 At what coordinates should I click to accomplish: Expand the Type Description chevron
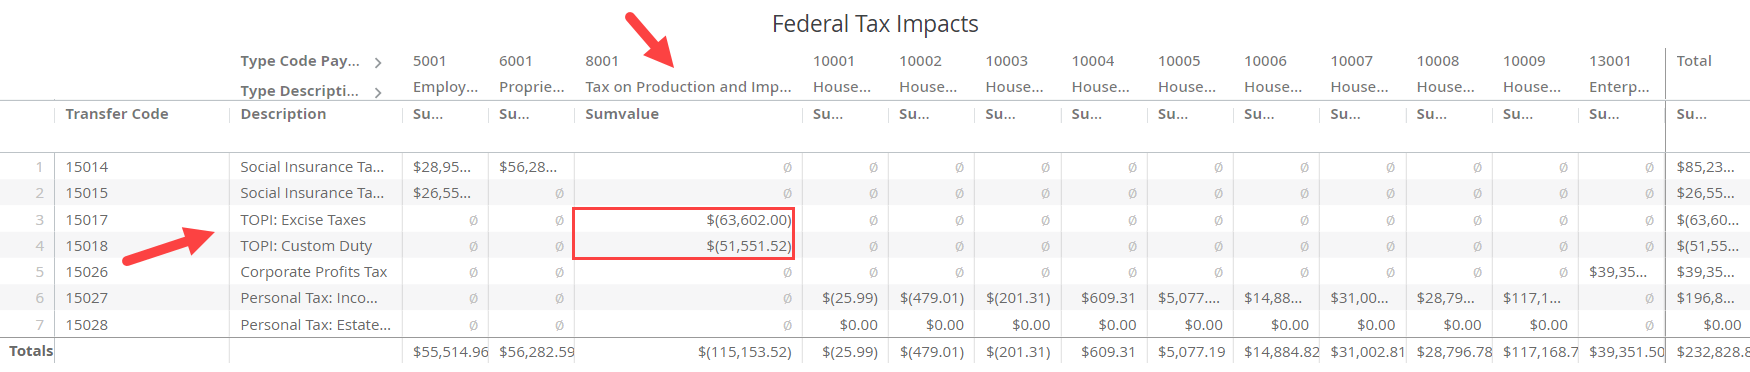378,93
